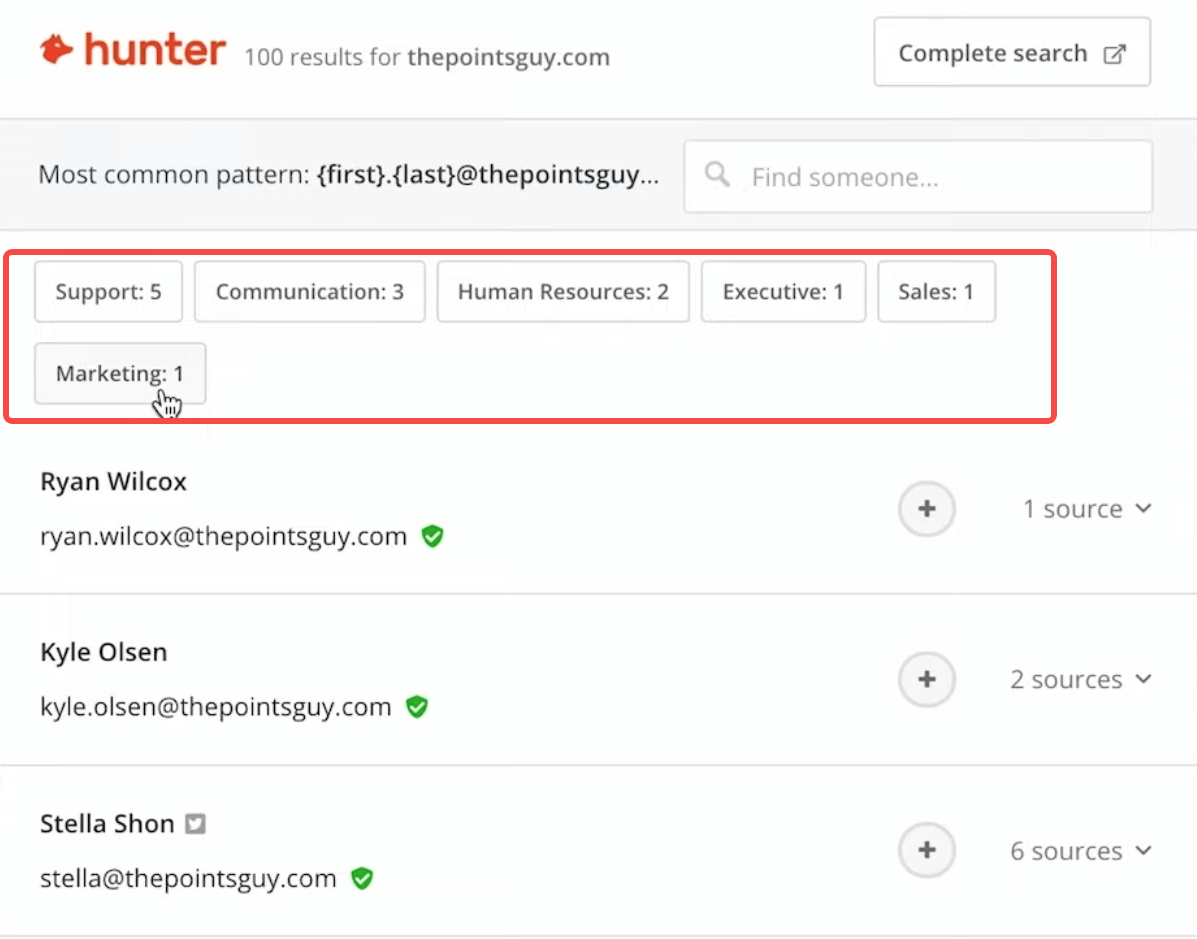Add Ryan Wilcox with plus icon
This screenshot has width=1197, height=939.
927,508
